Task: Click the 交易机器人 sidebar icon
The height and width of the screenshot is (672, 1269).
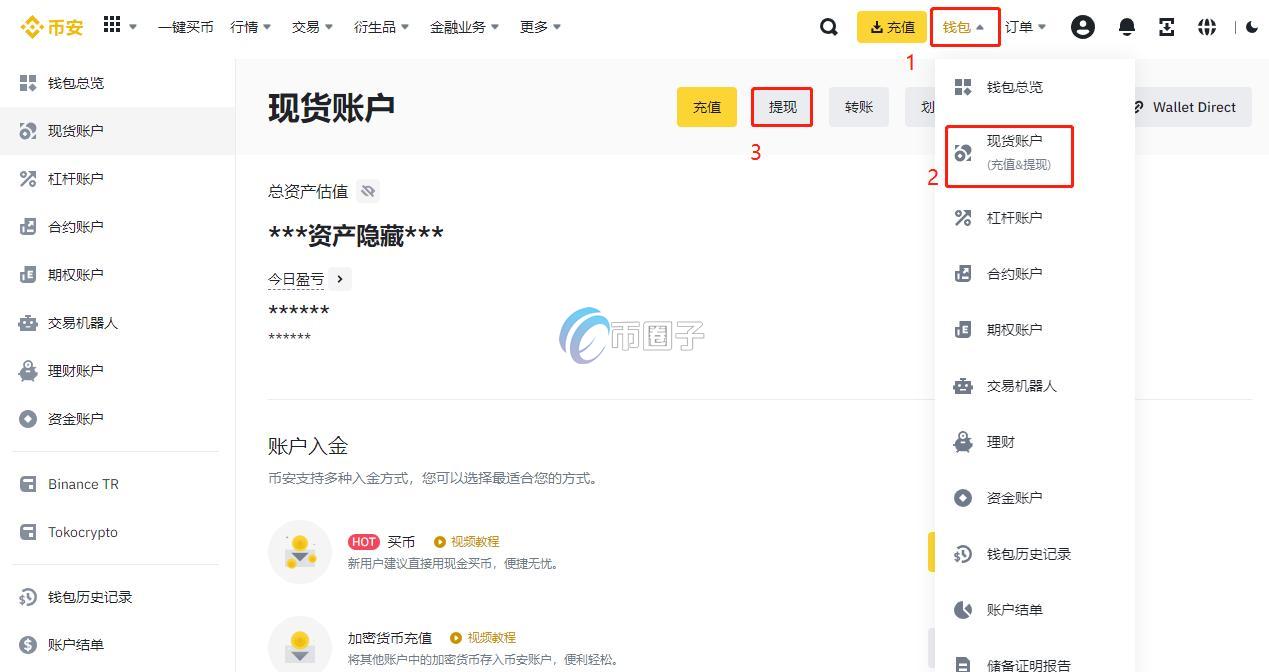Action: [x=27, y=322]
